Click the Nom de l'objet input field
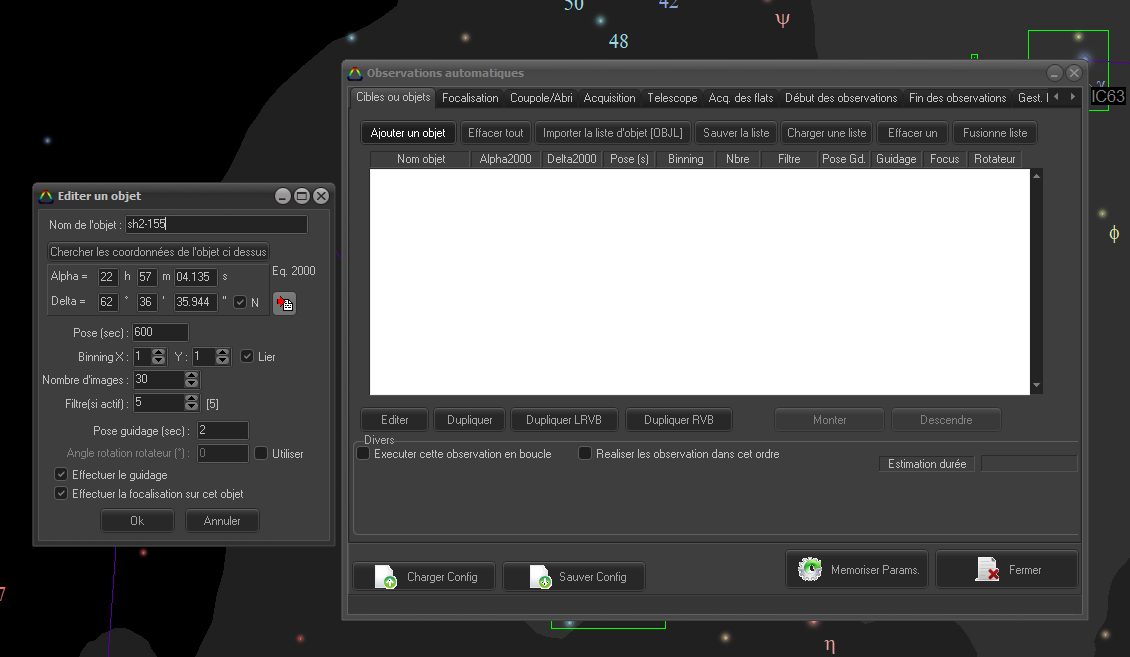This screenshot has width=1130, height=657. (216, 224)
